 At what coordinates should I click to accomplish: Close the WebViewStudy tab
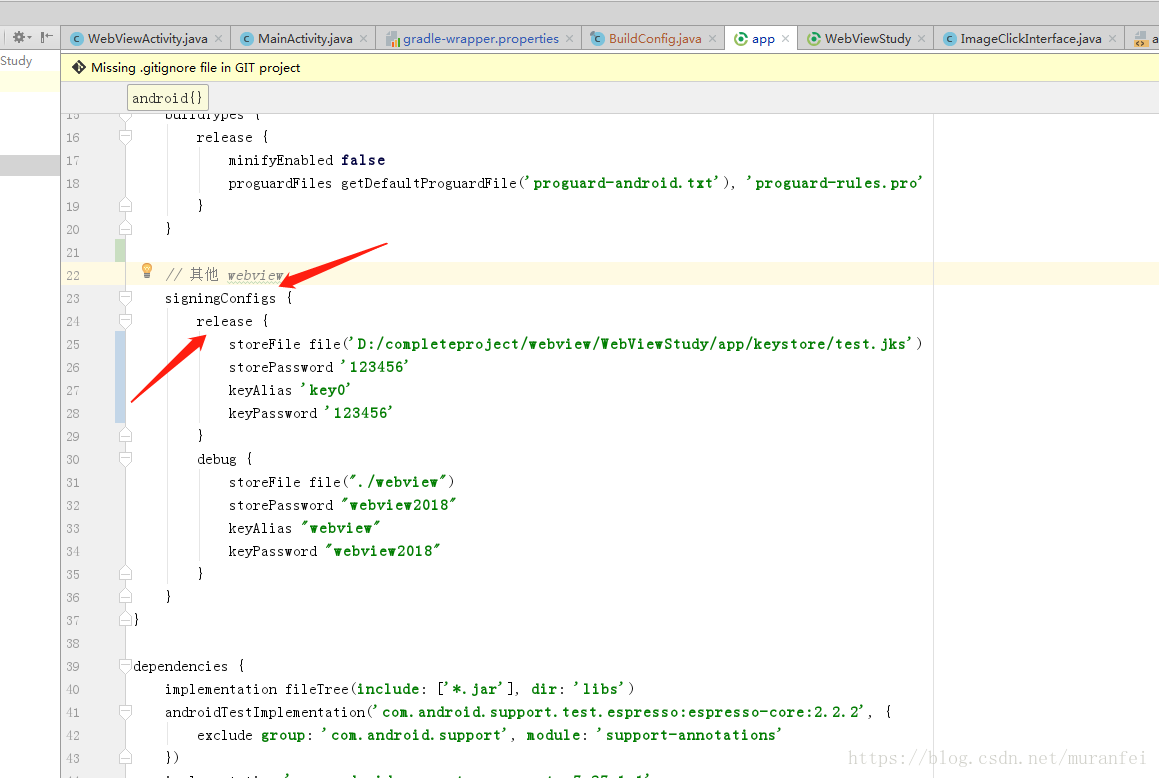(x=921, y=38)
